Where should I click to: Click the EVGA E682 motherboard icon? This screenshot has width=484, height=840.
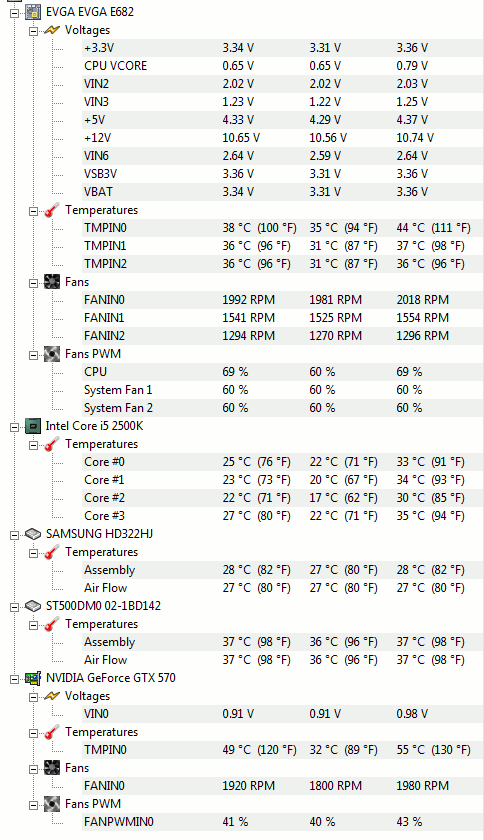(x=33, y=12)
